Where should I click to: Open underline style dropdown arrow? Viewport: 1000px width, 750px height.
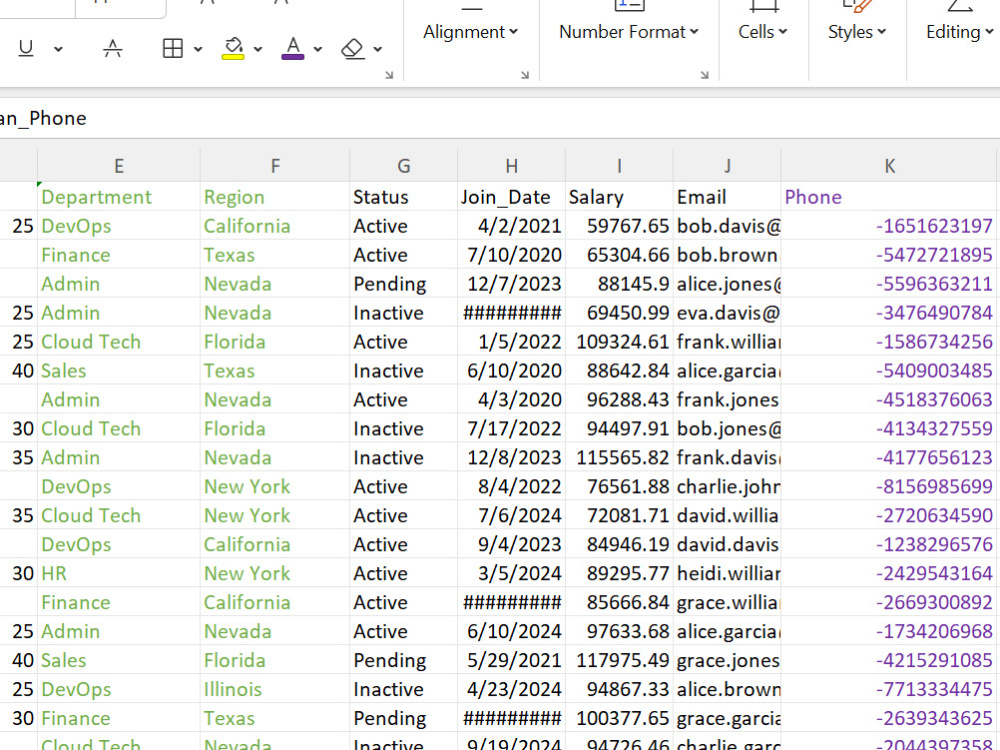coord(58,49)
